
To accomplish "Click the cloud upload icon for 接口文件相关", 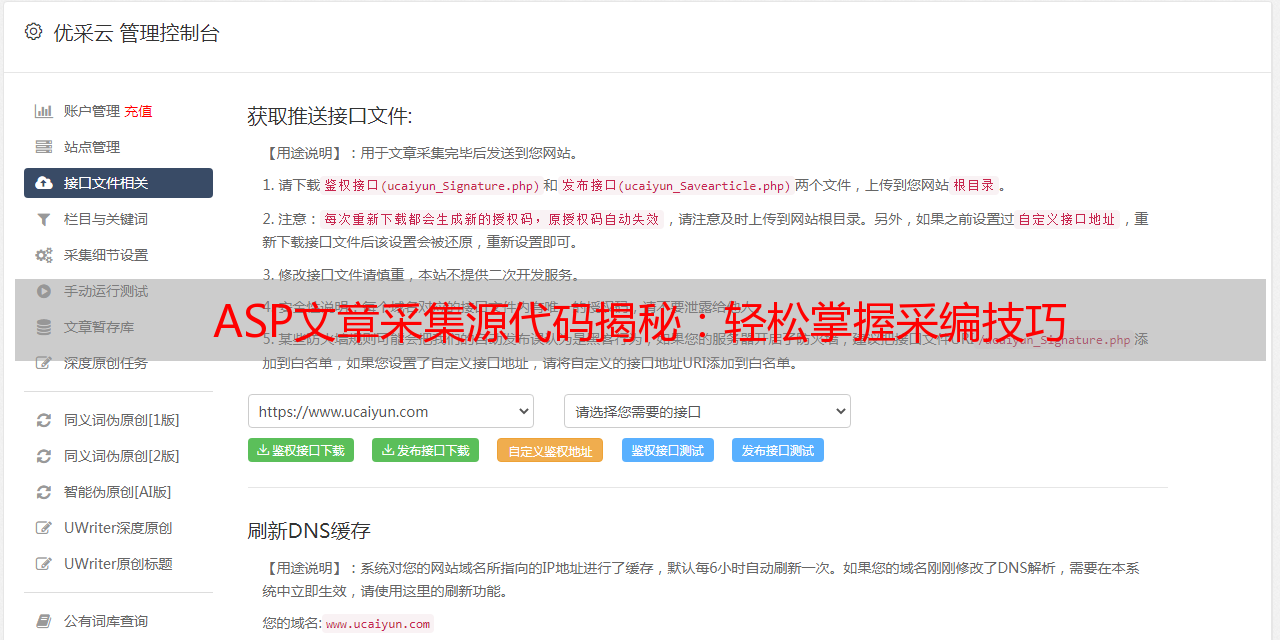I will click(x=44, y=183).
